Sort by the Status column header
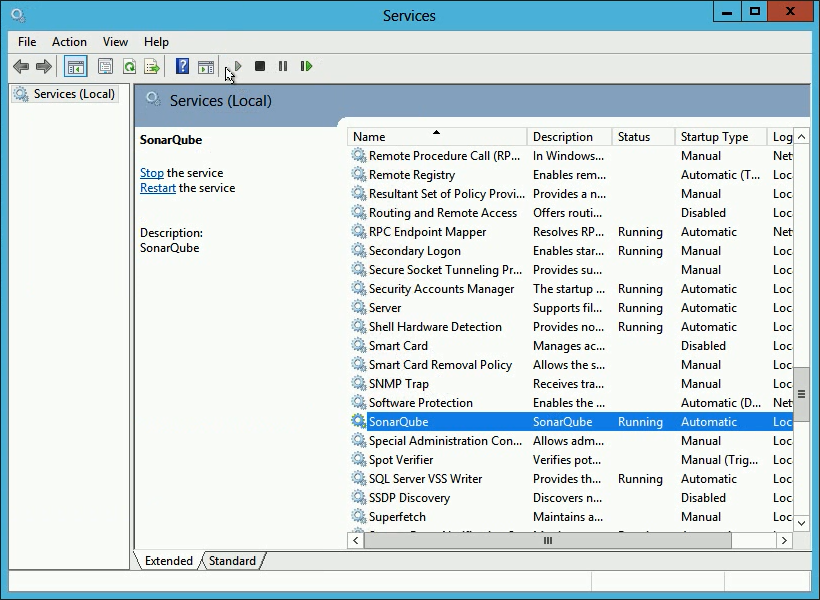The width and height of the screenshot is (820, 600). click(643, 137)
